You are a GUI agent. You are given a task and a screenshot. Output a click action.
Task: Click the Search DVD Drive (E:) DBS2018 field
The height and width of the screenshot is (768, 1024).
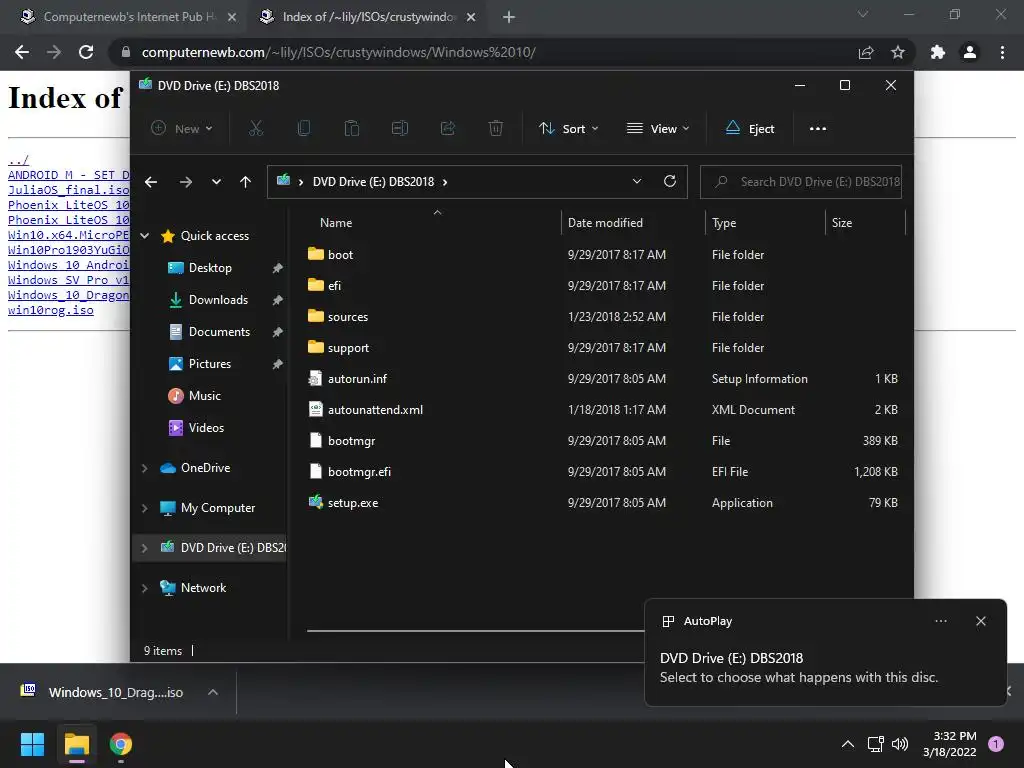[x=801, y=182]
